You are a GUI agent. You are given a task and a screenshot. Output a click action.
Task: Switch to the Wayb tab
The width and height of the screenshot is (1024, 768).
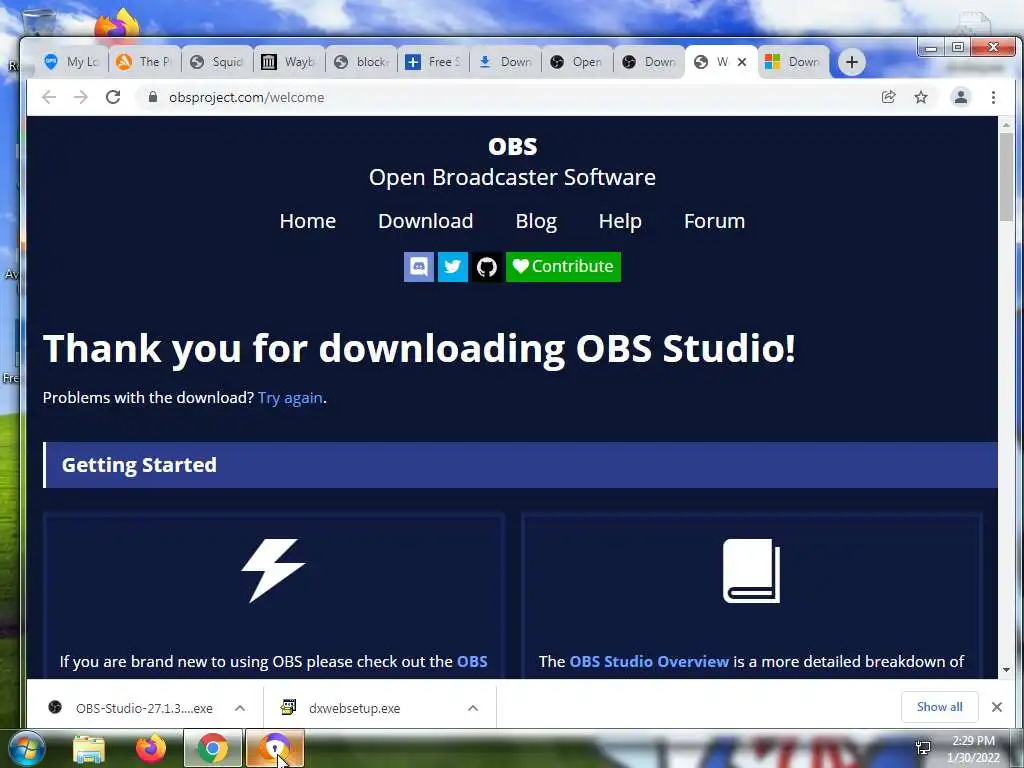(x=288, y=62)
